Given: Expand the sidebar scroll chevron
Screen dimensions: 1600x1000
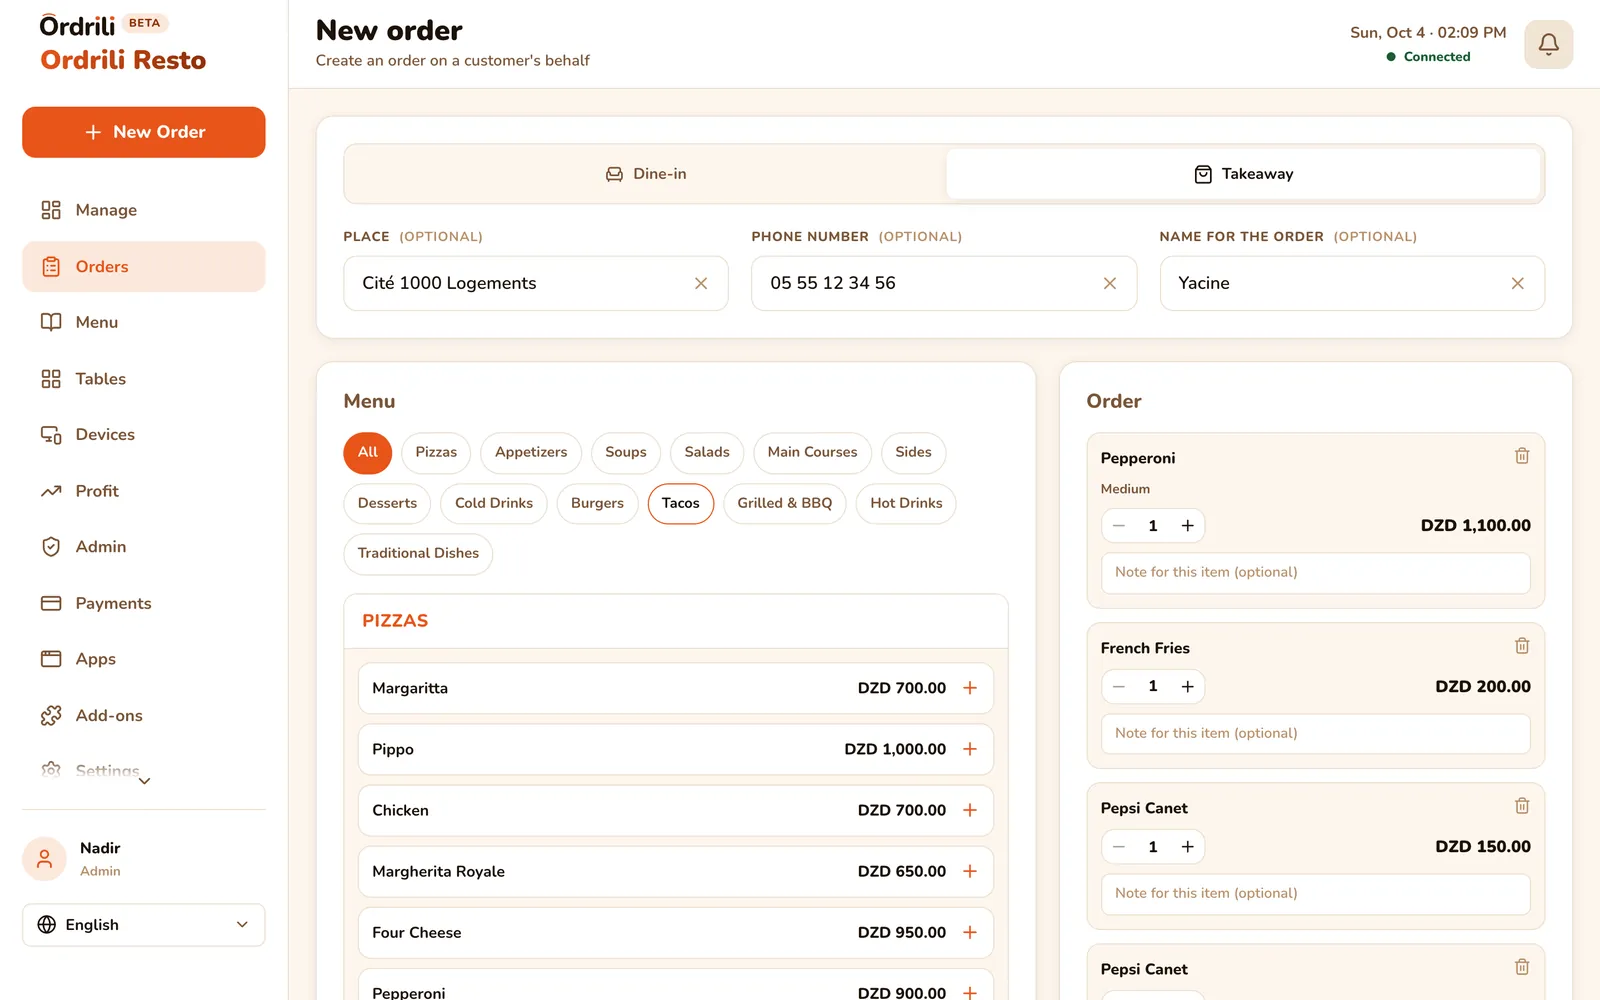Looking at the screenshot, I should (x=144, y=781).
